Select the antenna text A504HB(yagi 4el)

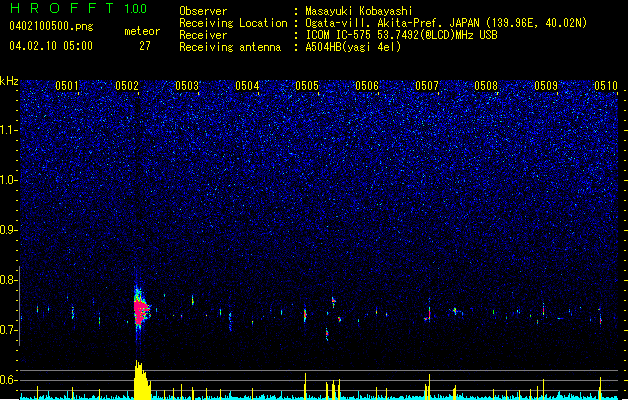pyautogui.click(x=353, y=47)
